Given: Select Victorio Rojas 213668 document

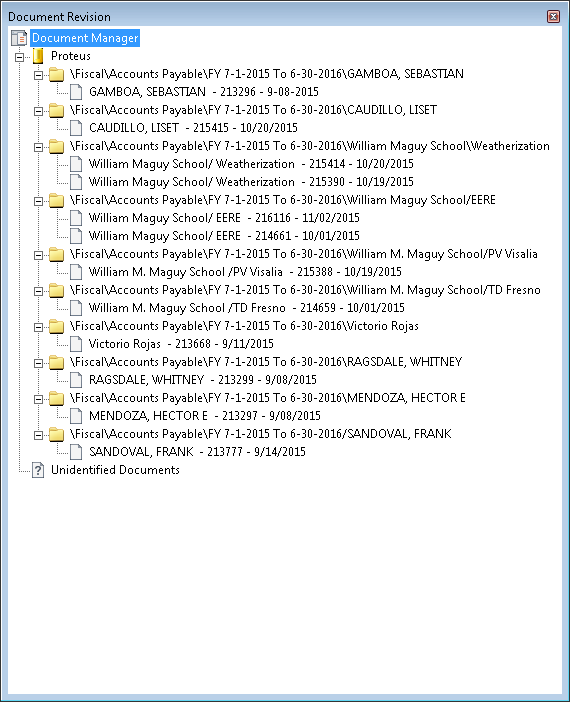Looking at the screenshot, I should 181,344.
